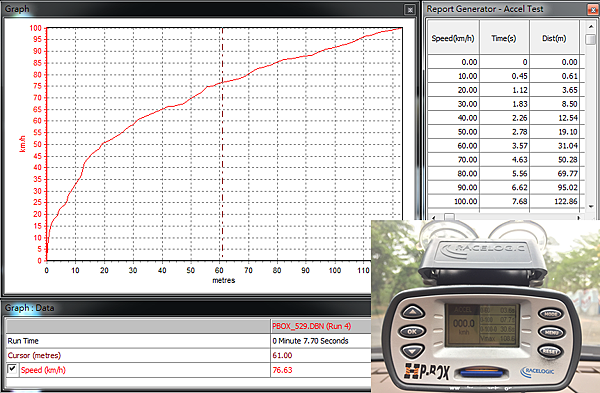This screenshot has height=393, width=600.
Task: Select the Time(s) column header
Action: [504, 37]
